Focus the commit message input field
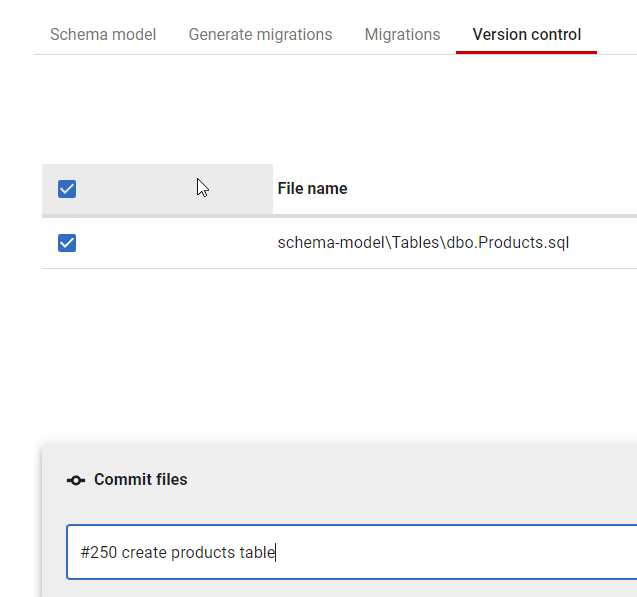Image resolution: width=637 pixels, height=597 pixels. [450, 552]
